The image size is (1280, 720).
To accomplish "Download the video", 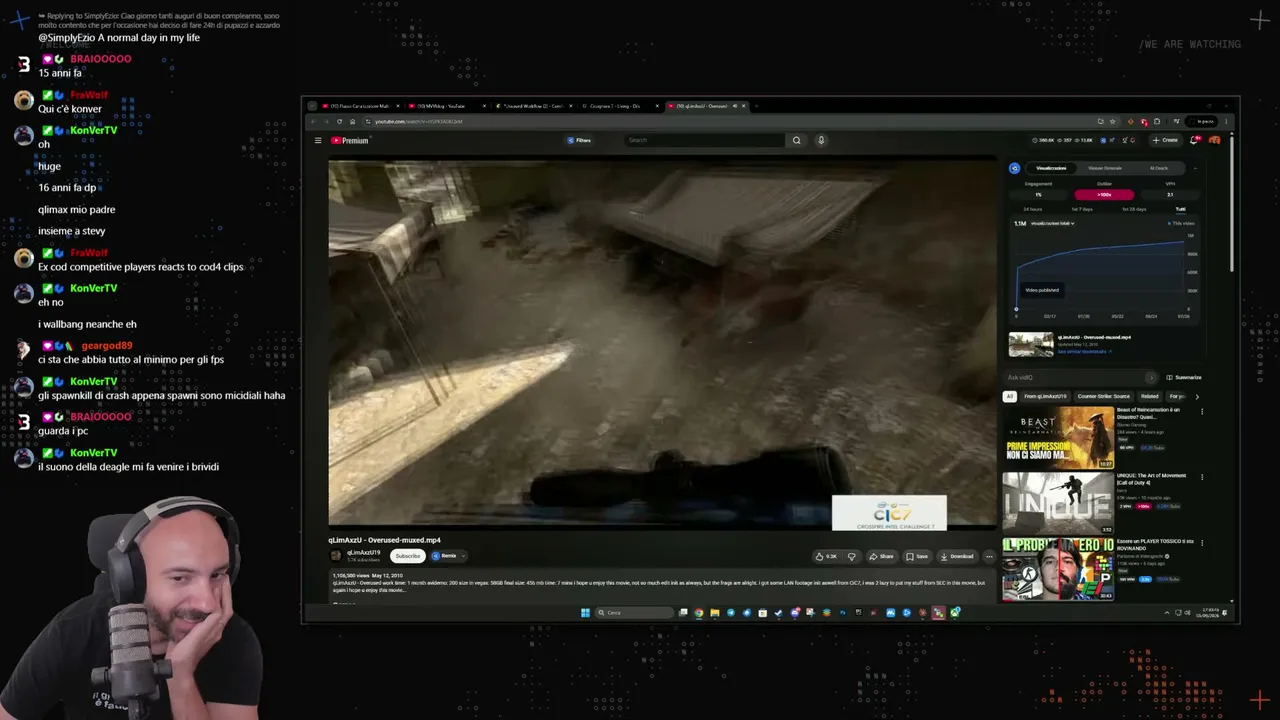I will pyautogui.click(x=957, y=556).
